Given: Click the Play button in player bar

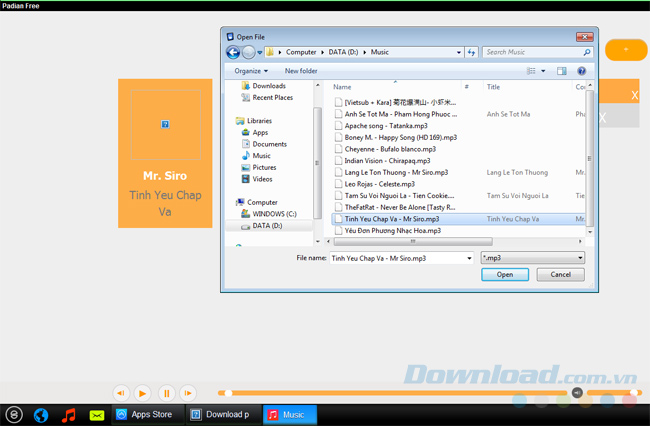Looking at the screenshot, I should coord(143,394).
